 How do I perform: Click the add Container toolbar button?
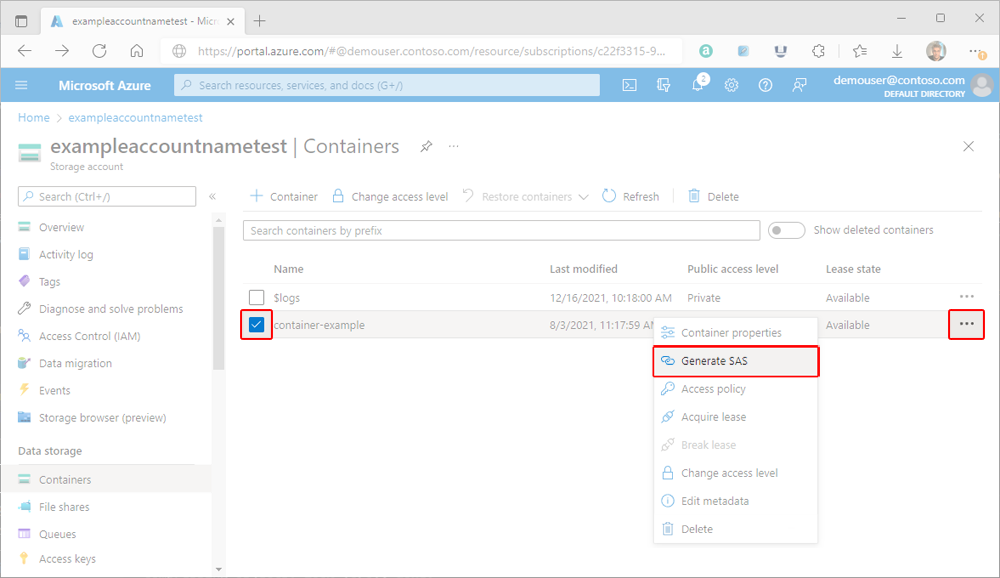pos(284,196)
